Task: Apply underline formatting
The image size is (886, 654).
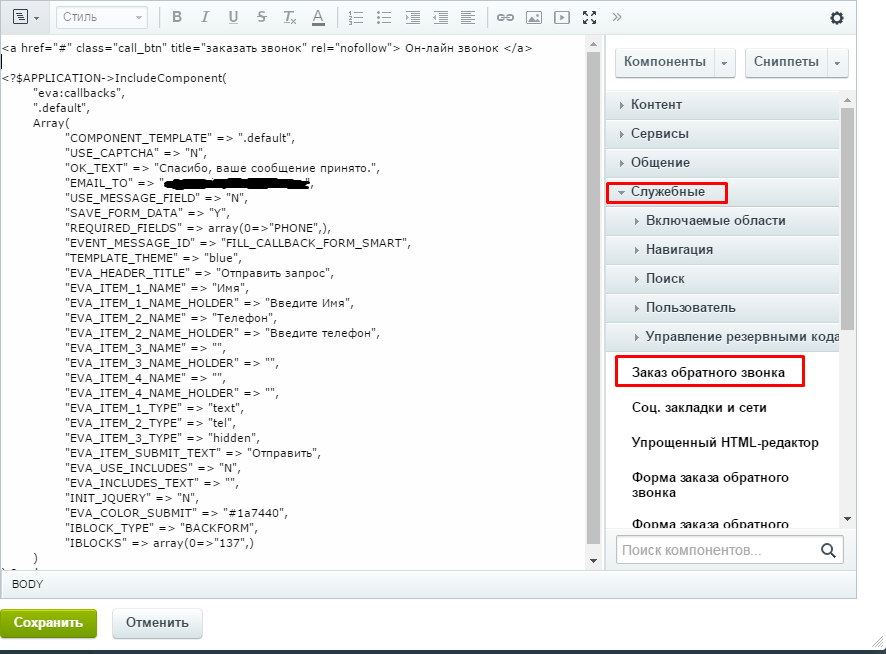Action: point(233,18)
